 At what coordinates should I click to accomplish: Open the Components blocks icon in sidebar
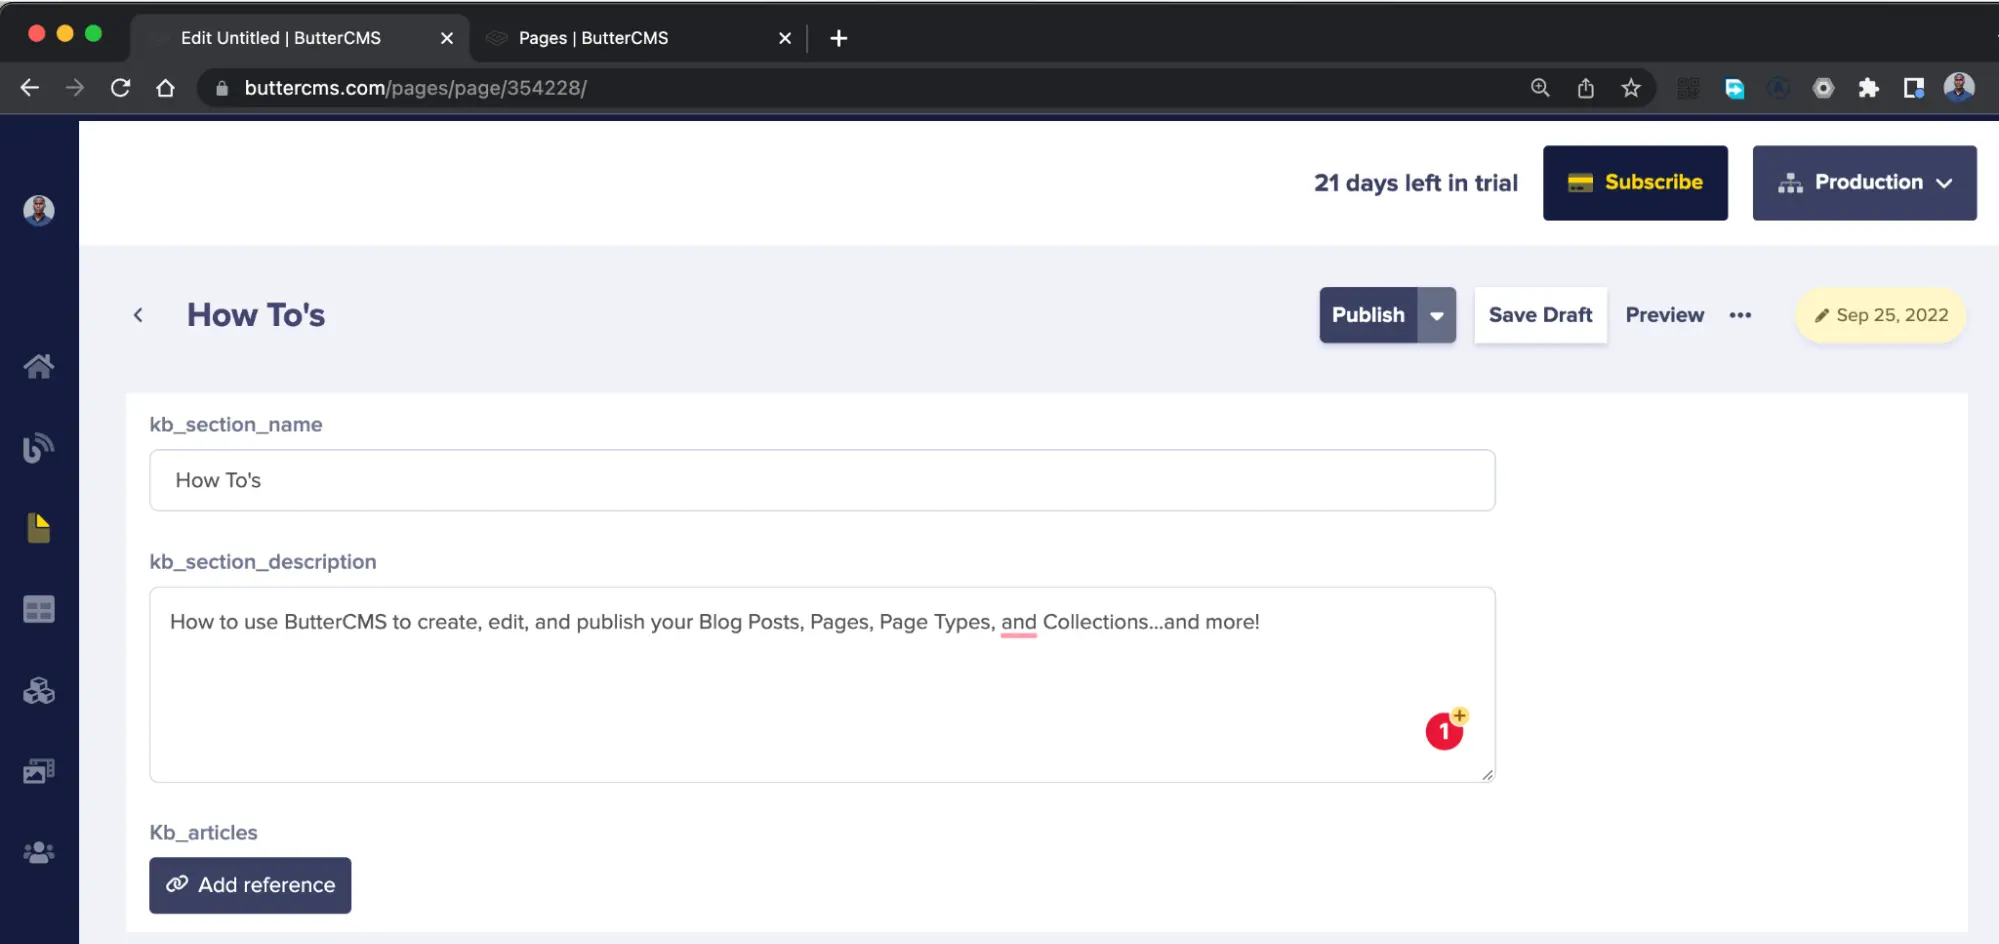pos(39,690)
